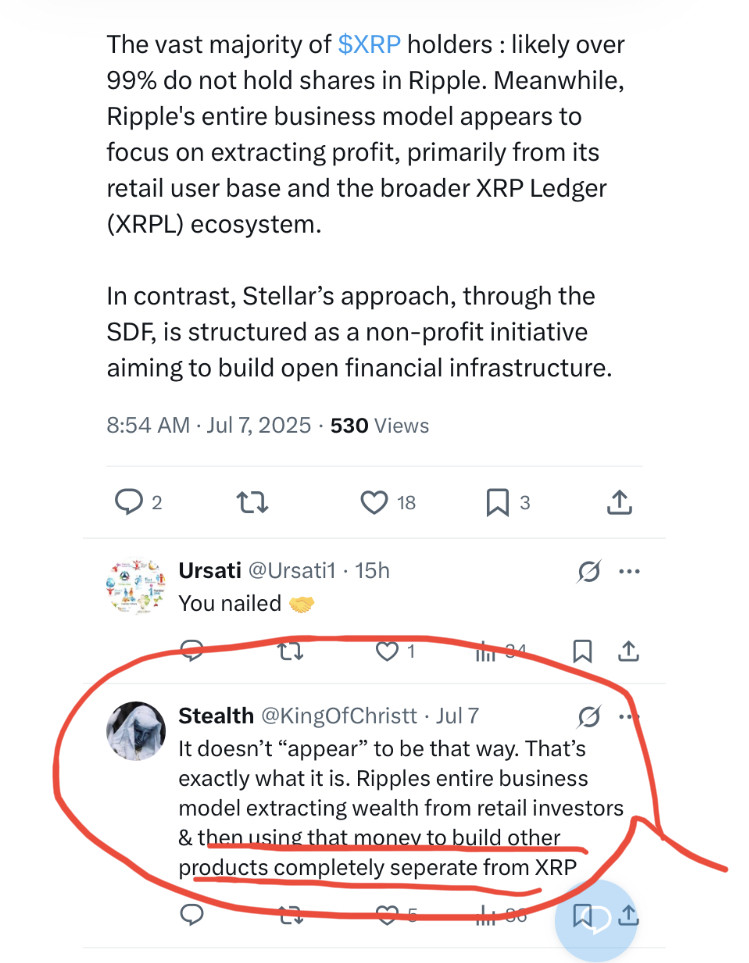Like Ursati's reply

[387, 652]
